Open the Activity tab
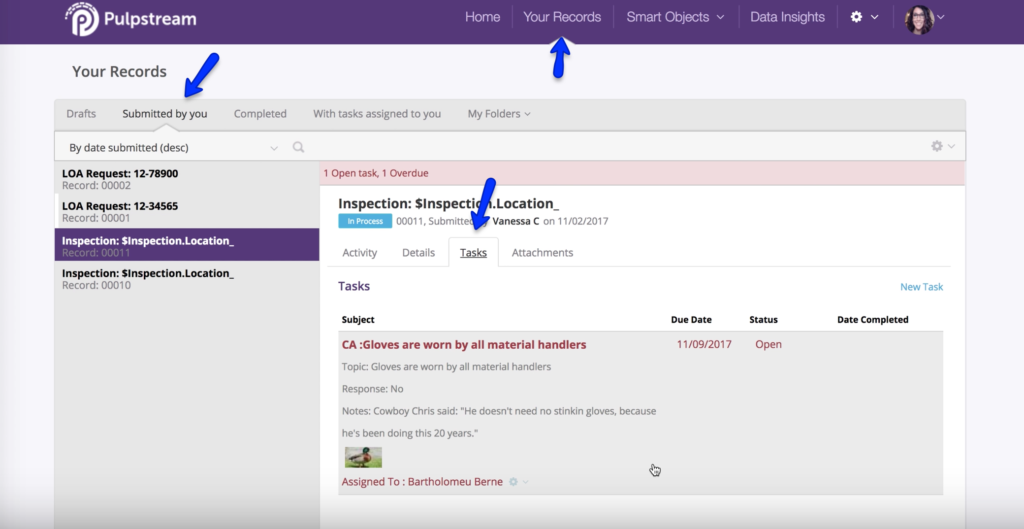This screenshot has width=1024, height=529. tap(359, 253)
